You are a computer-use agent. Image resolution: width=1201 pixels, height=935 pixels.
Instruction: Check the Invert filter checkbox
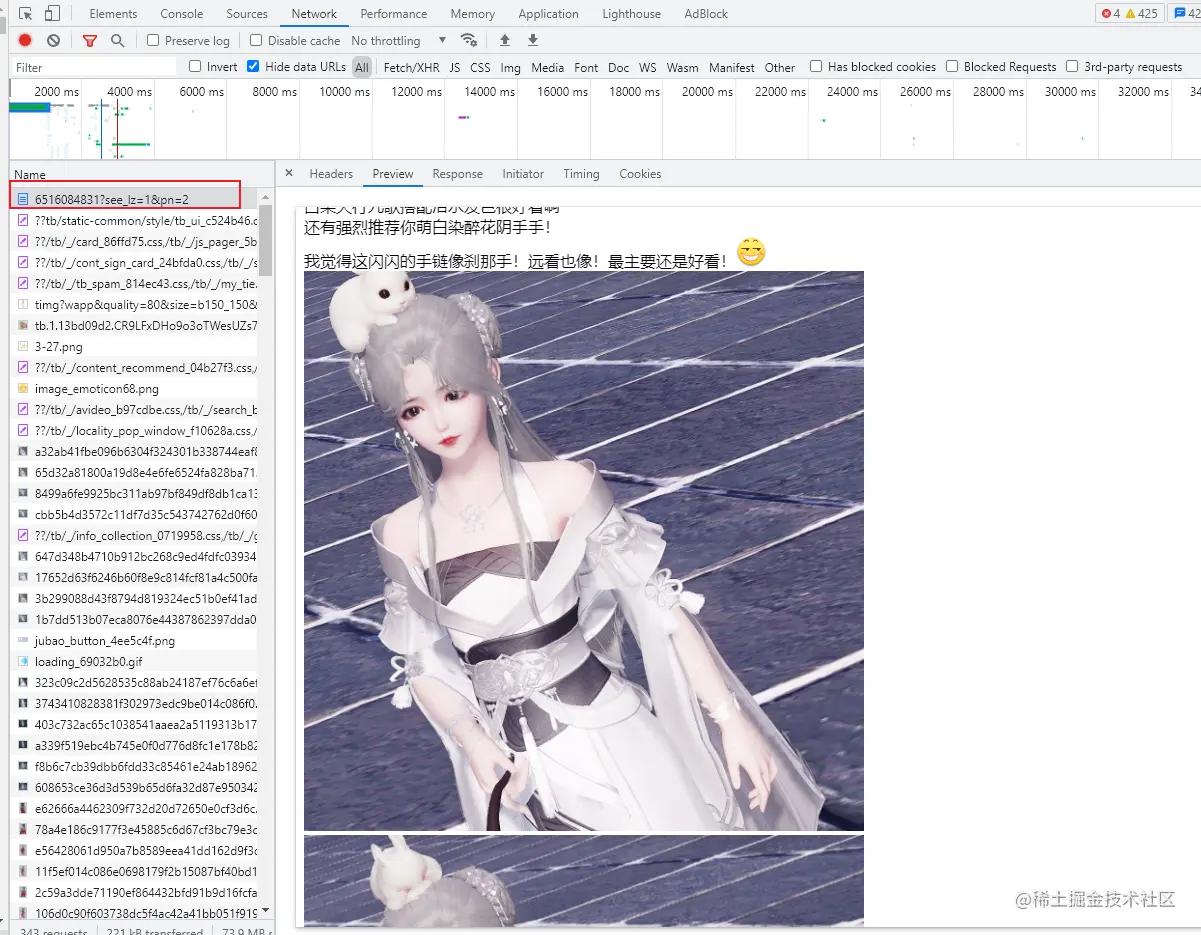tap(196, 67)
